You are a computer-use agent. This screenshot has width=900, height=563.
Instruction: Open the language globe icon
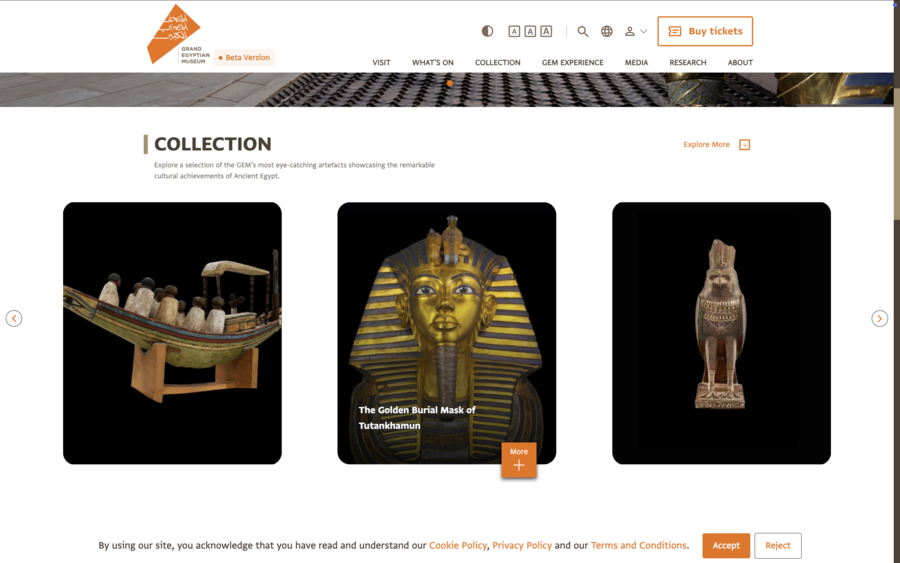point(607,32)
